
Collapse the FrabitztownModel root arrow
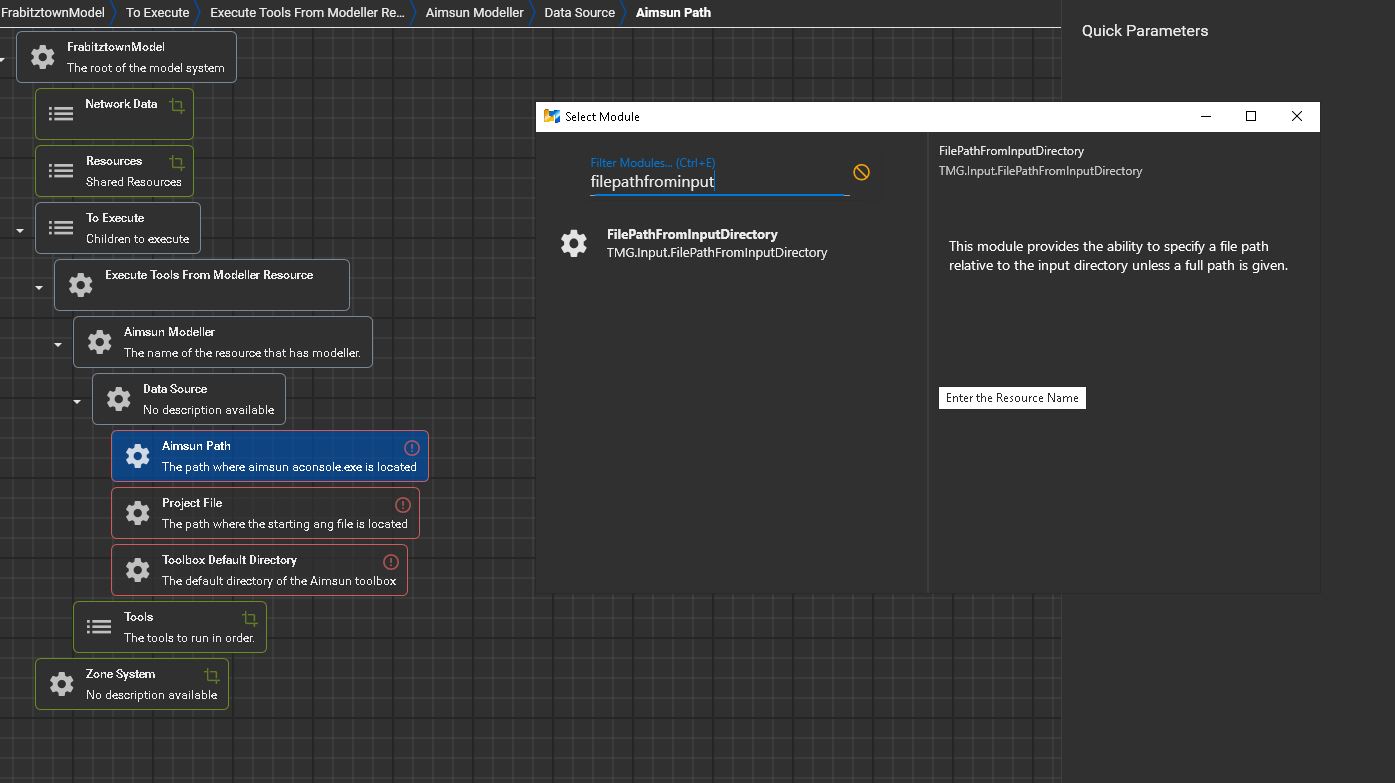pos(2,59)
